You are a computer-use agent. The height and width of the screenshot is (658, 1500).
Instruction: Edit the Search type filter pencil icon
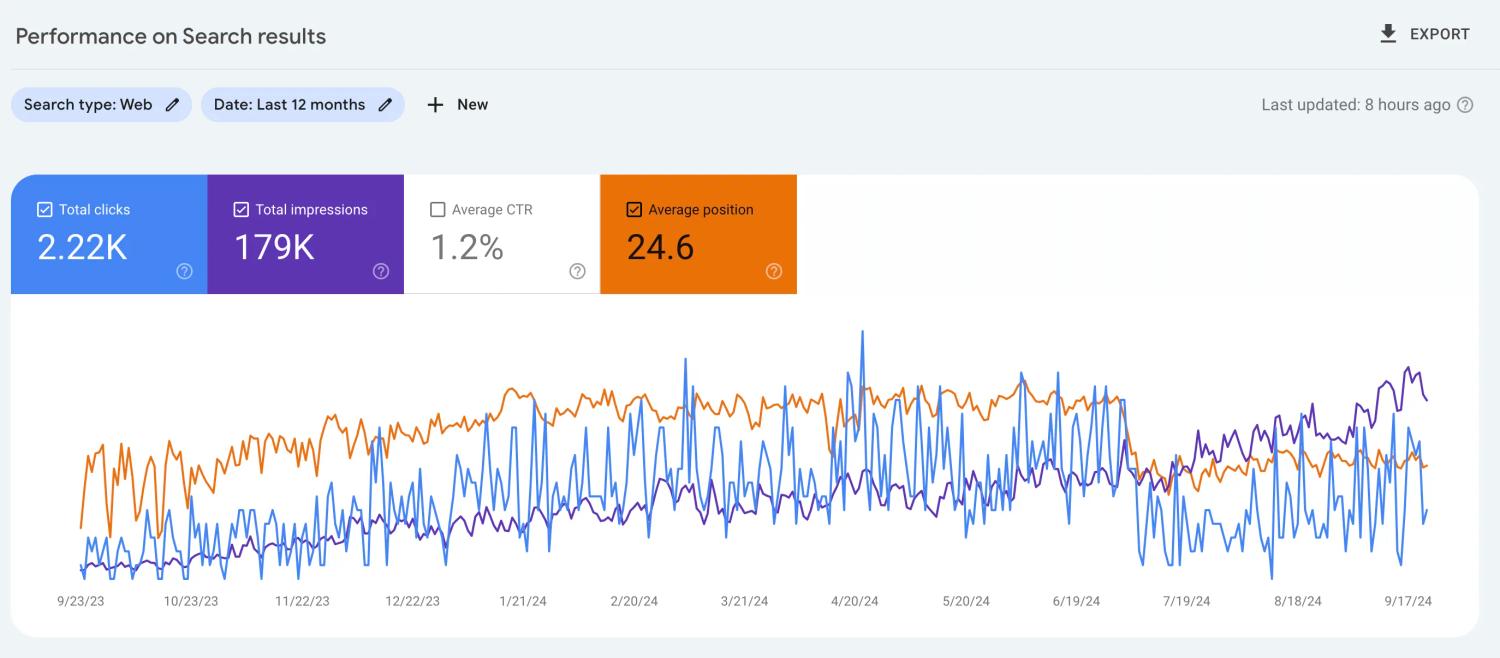(172, 104)
